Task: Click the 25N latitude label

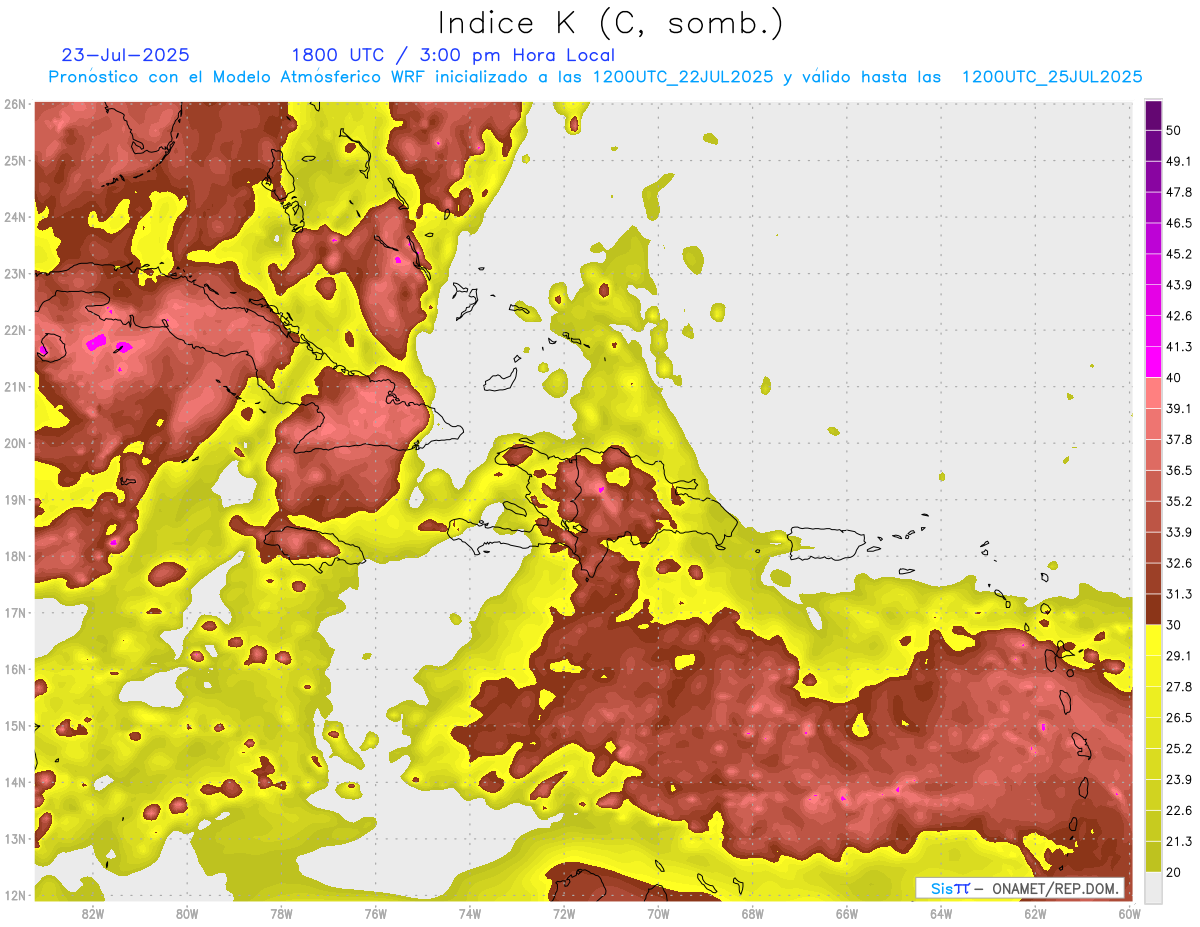Action: coord(15,160)
